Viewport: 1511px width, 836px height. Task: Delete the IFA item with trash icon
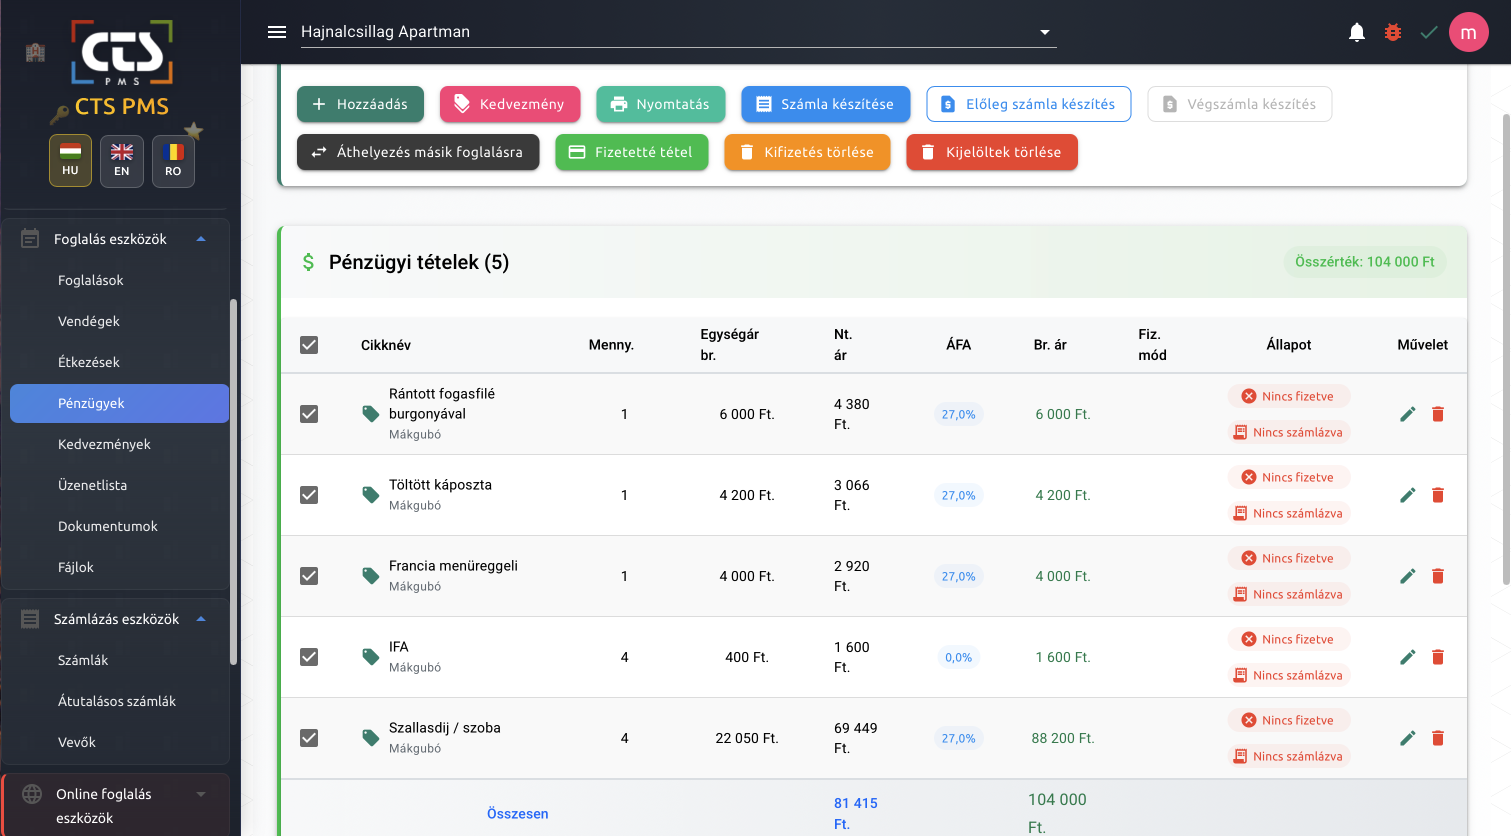pyautogui.click(x=1438, y=657)
